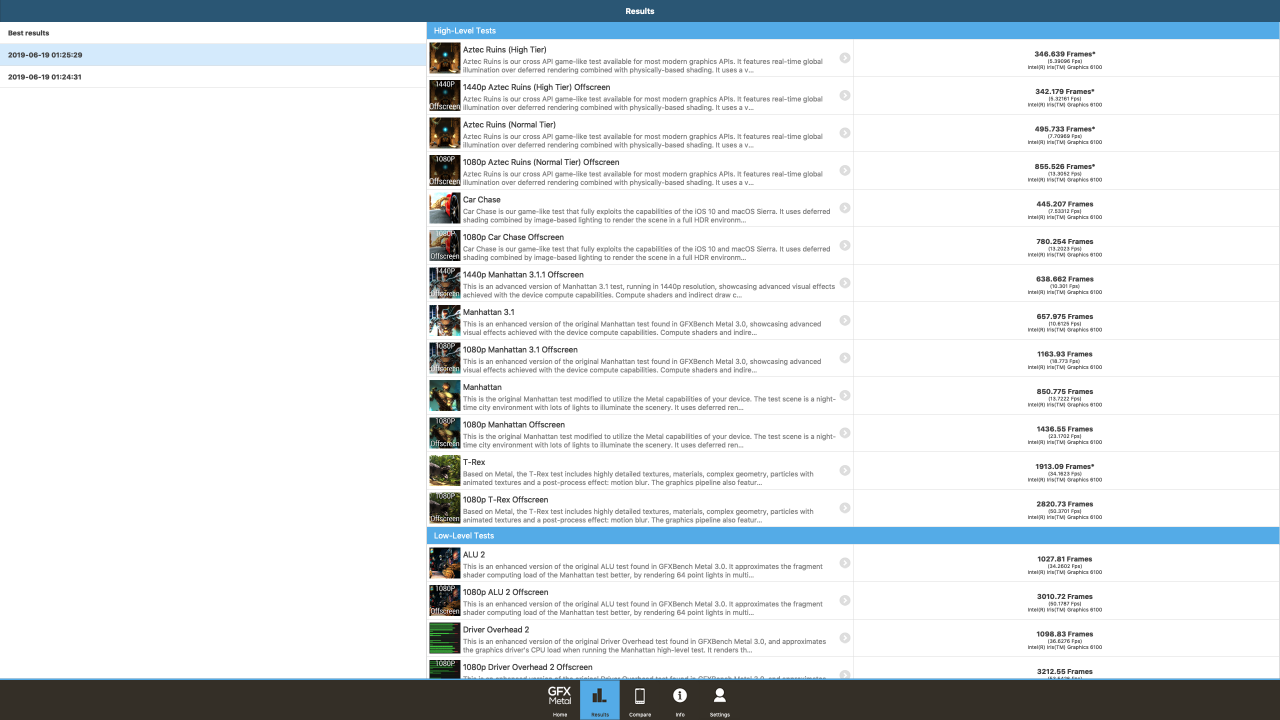Click Car Chase test thumbnail
Image resolution: width=1280 pixels, height=720 pixels.
(x=445, y=208)
